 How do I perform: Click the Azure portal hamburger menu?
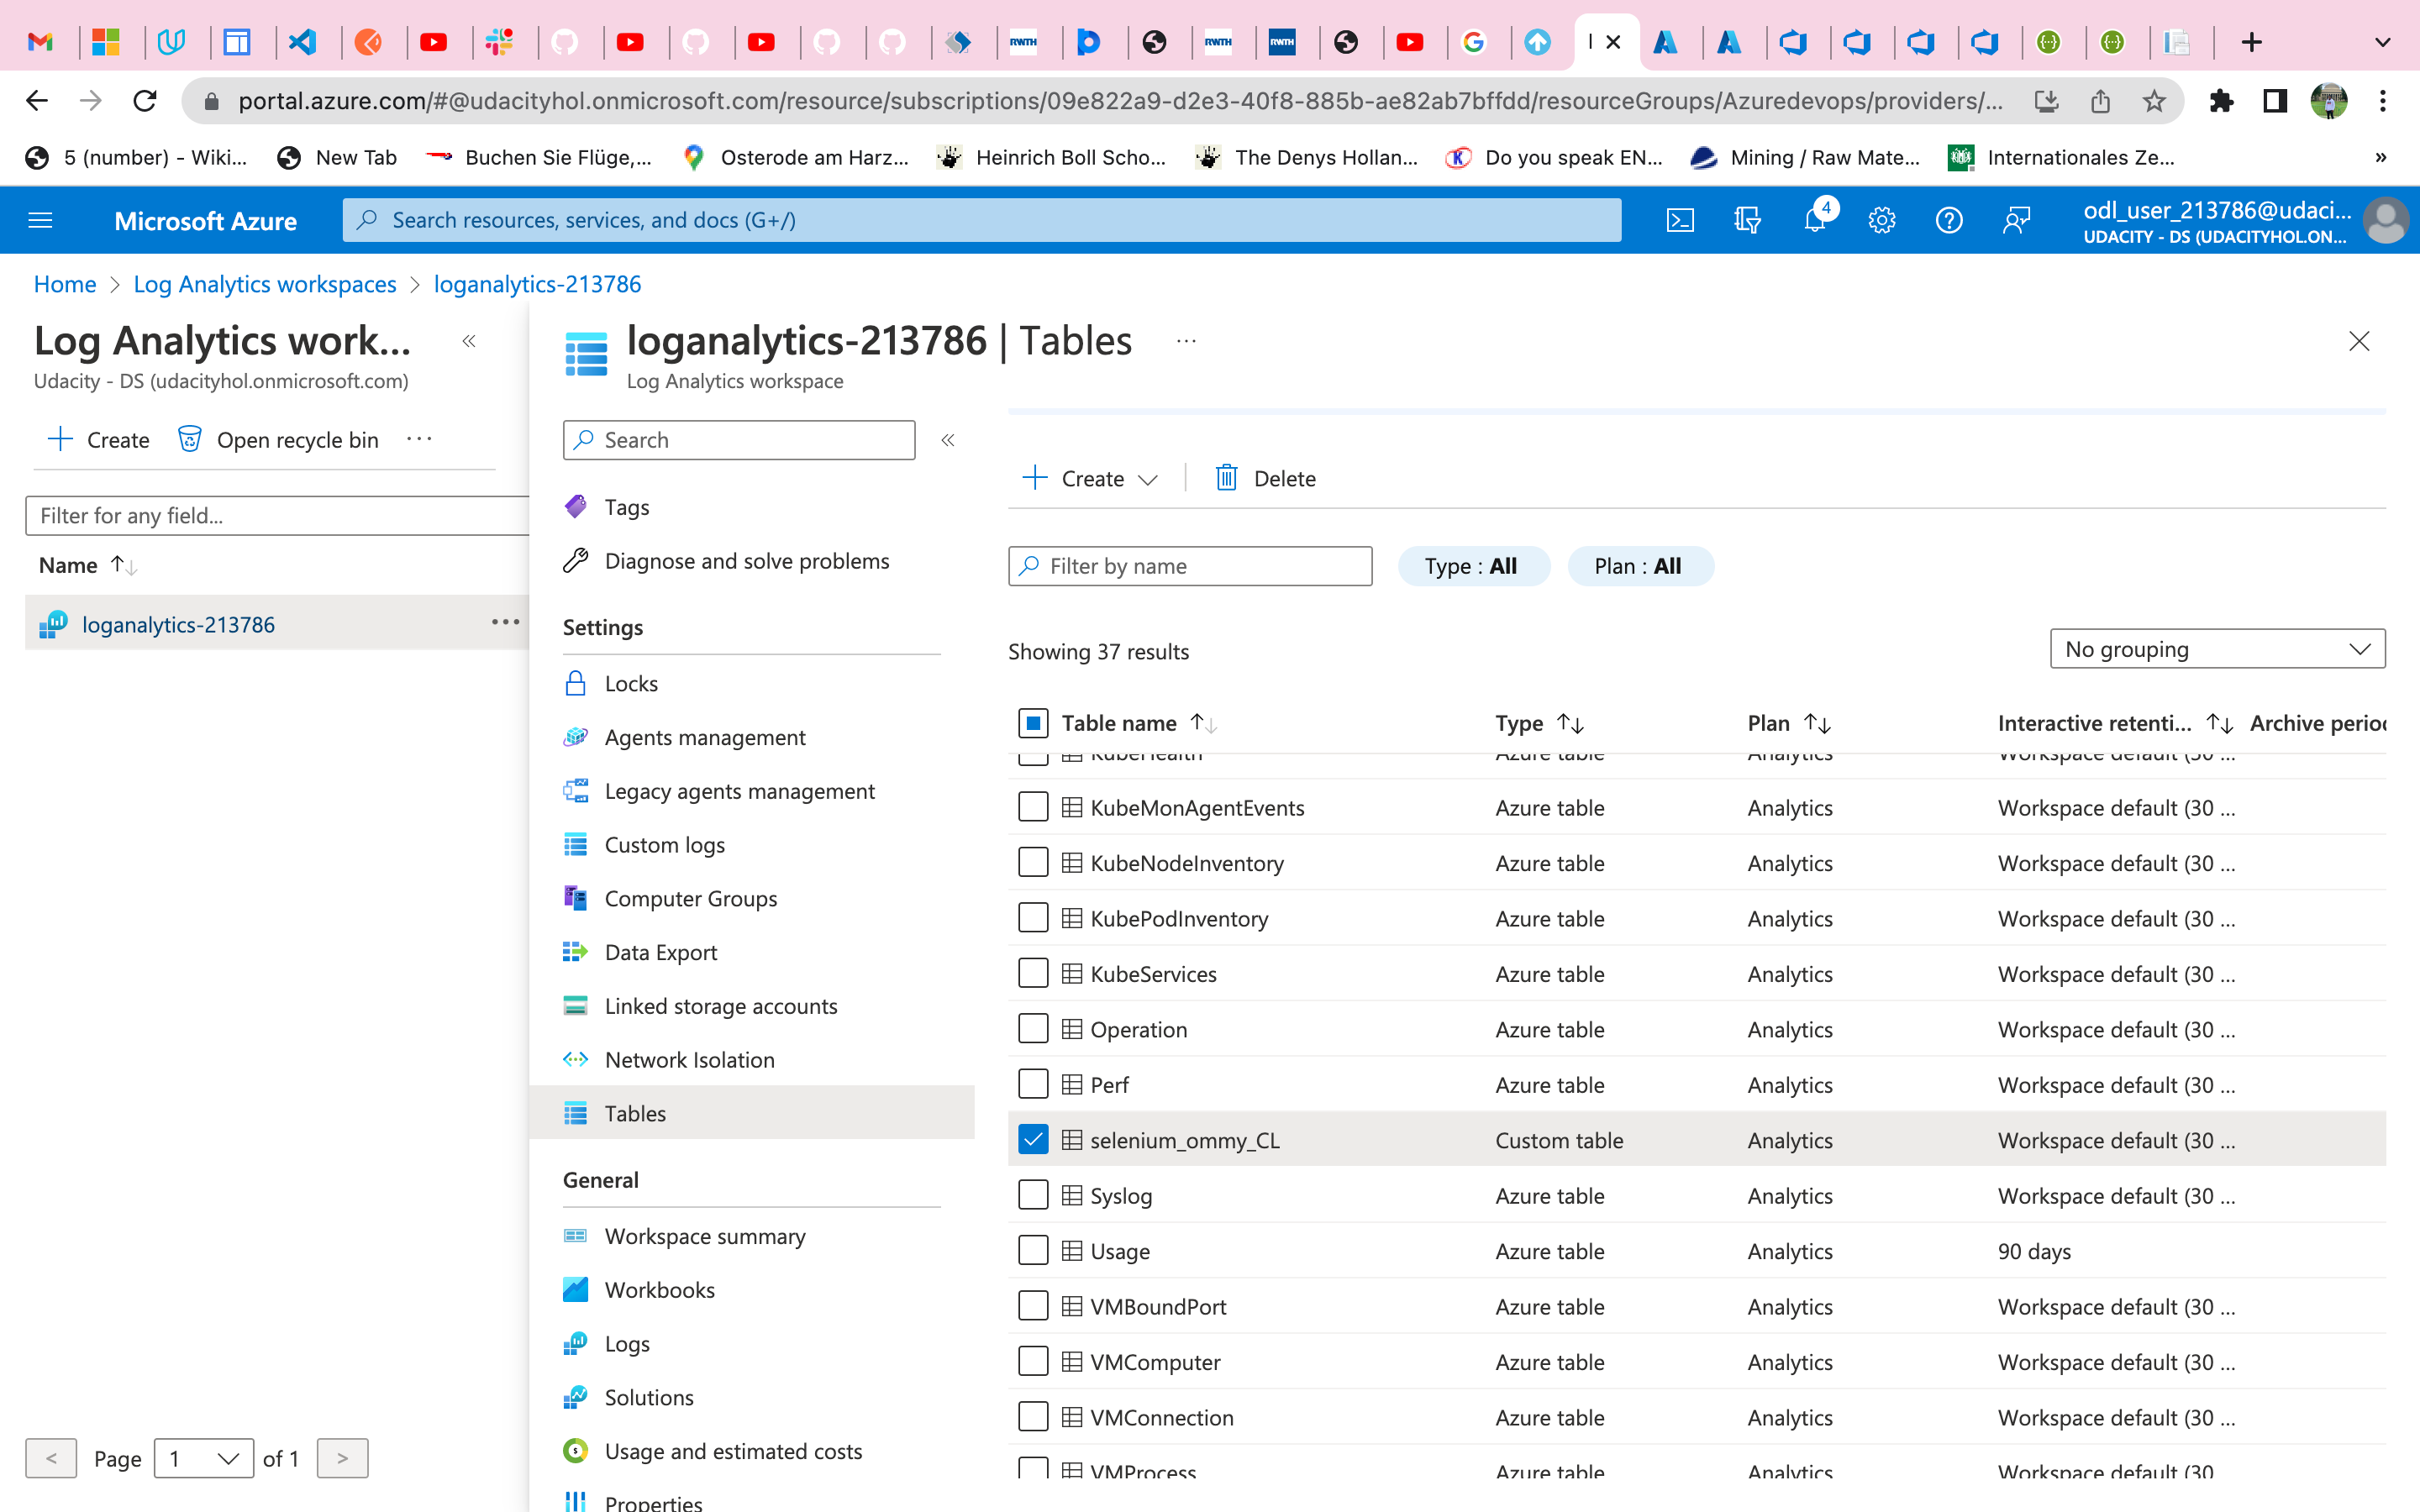40,220
